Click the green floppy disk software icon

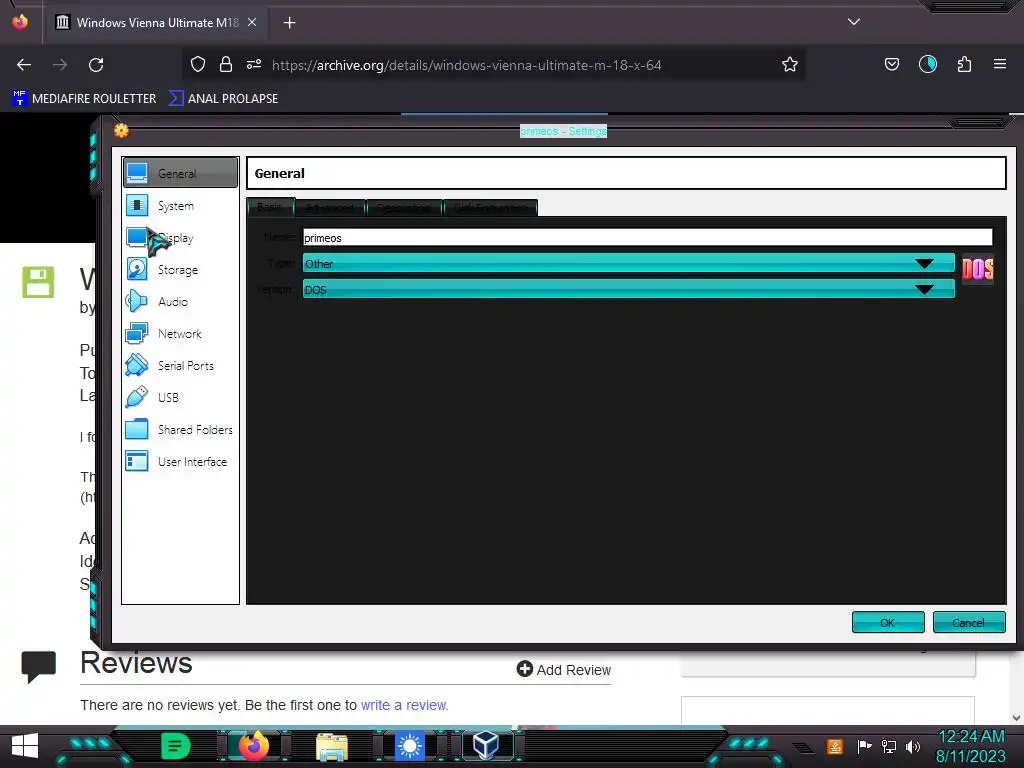coord(38,282)
